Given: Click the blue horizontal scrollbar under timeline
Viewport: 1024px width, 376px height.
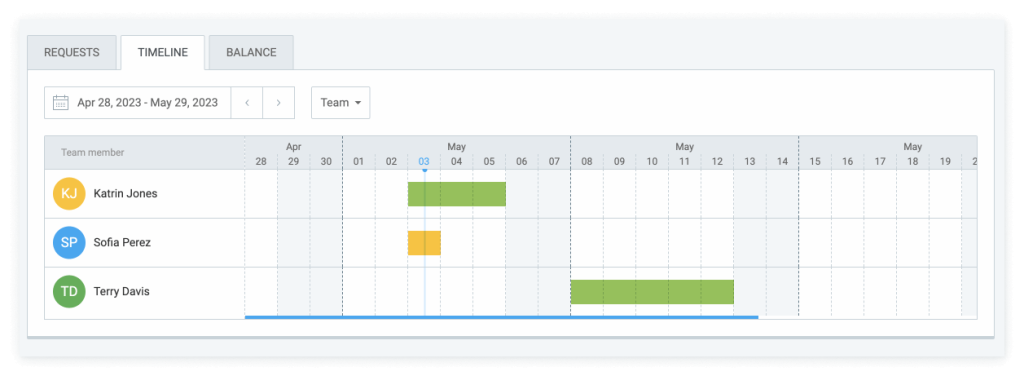Looking at the screenshot, I should tap(502, 317).
